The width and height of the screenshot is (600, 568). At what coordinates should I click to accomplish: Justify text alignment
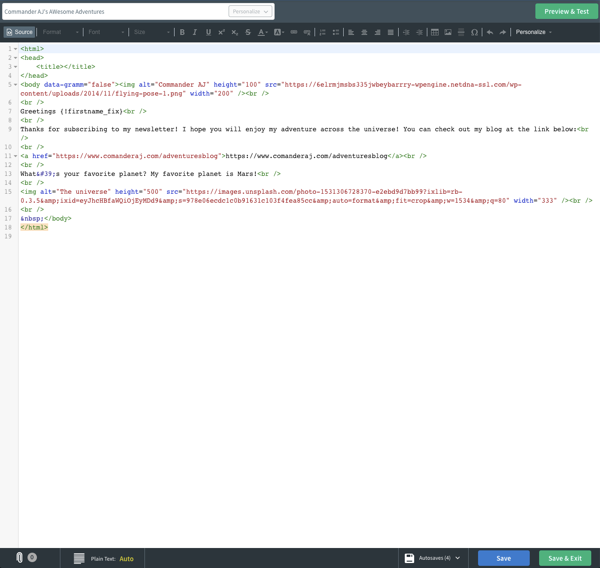pyautogui.click(x=391, y=32)
